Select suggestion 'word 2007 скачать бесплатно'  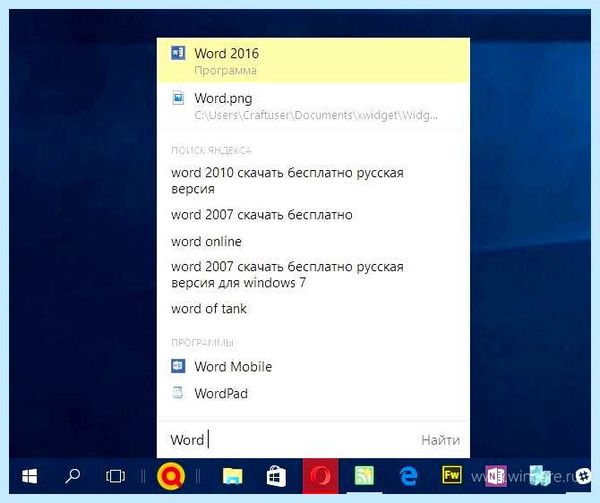pos(262,215)
